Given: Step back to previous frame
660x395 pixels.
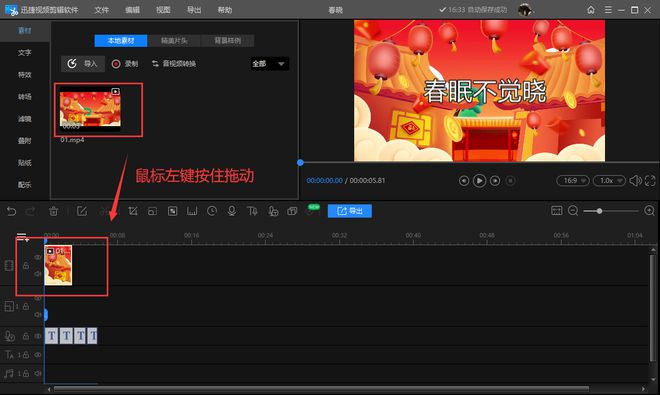Looking at the screenshot, I should tap(464, 181).
